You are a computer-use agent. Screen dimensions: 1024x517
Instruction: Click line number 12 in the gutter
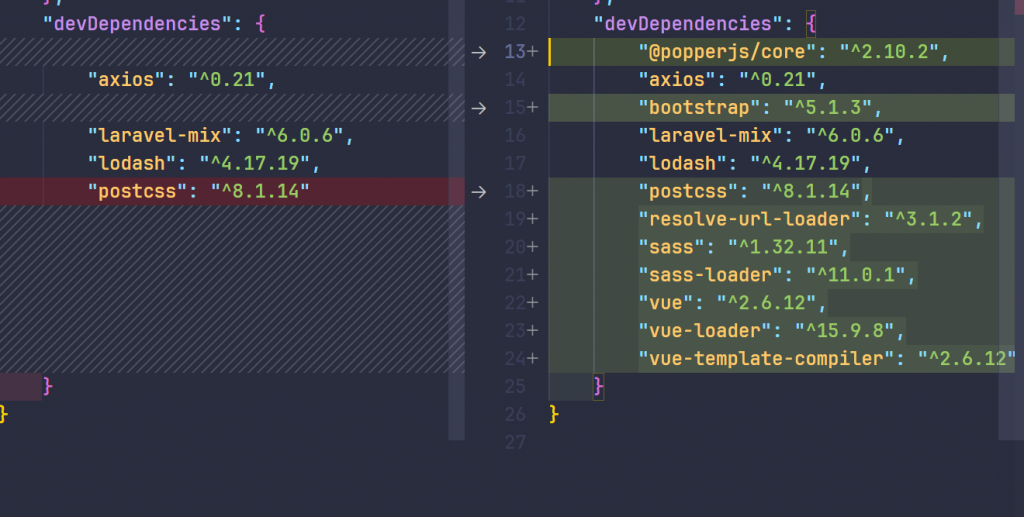click(x=515, y=24)
